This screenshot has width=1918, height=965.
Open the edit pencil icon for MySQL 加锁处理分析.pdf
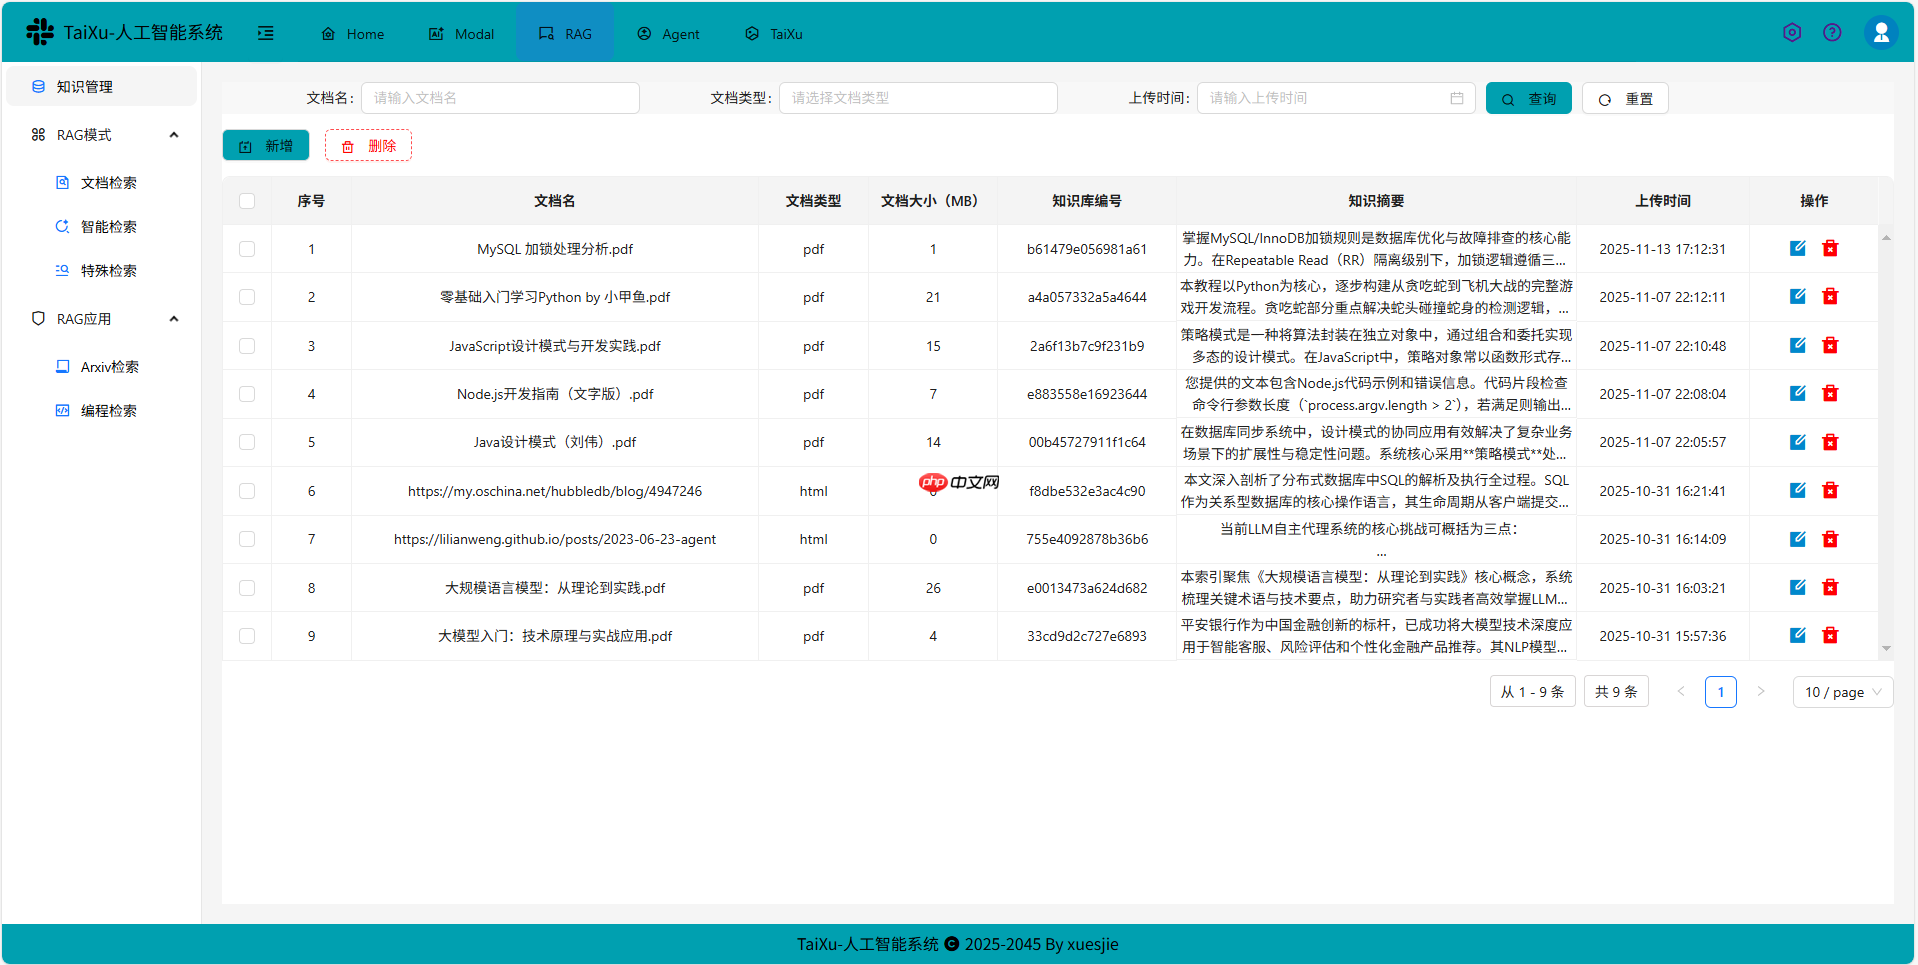point(1797,247)
